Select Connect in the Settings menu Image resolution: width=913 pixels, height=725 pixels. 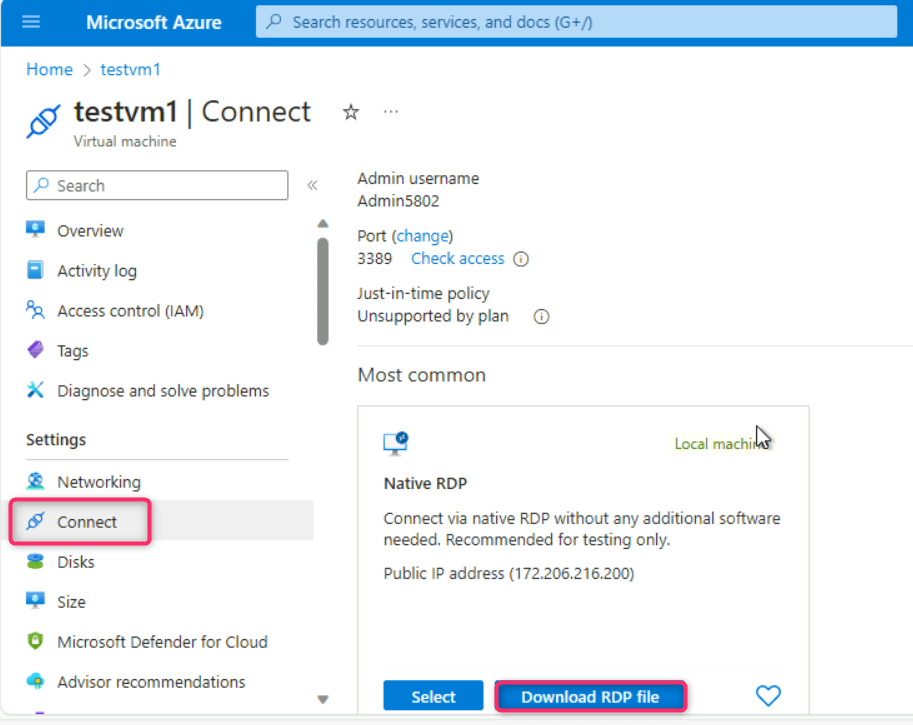(x=87, y=522)
